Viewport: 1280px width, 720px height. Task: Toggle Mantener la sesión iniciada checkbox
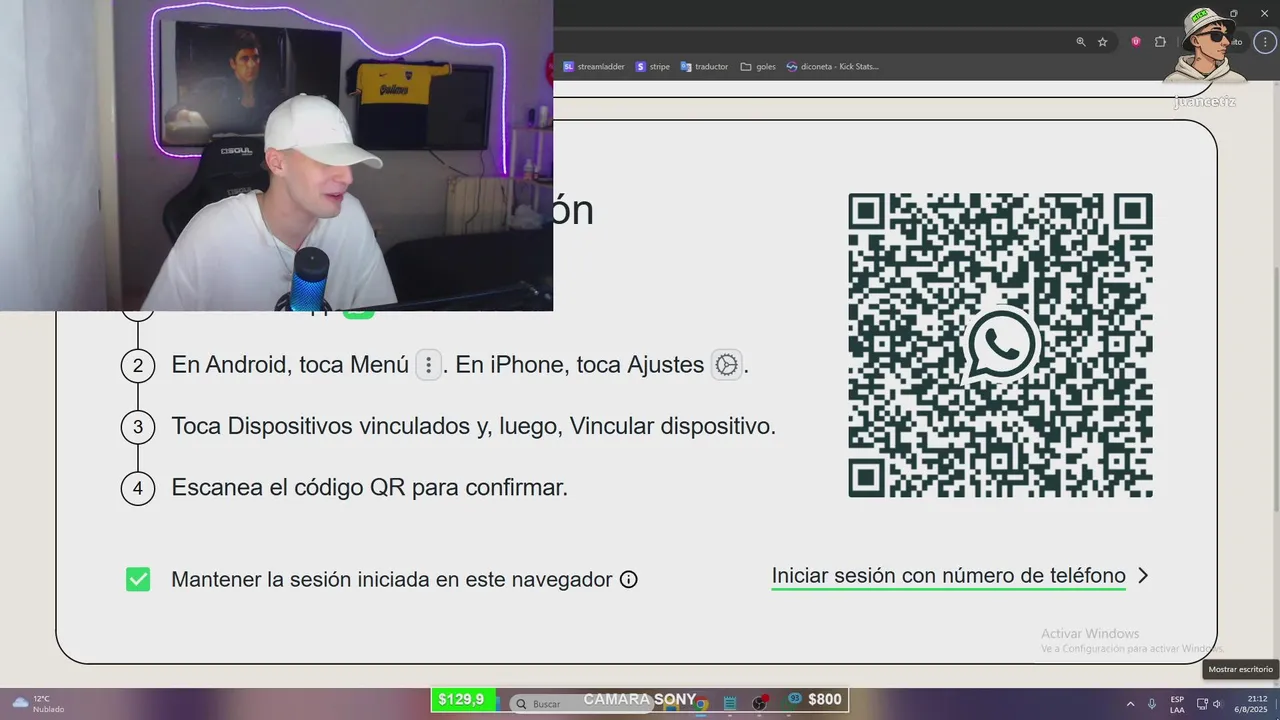point(138,579)
